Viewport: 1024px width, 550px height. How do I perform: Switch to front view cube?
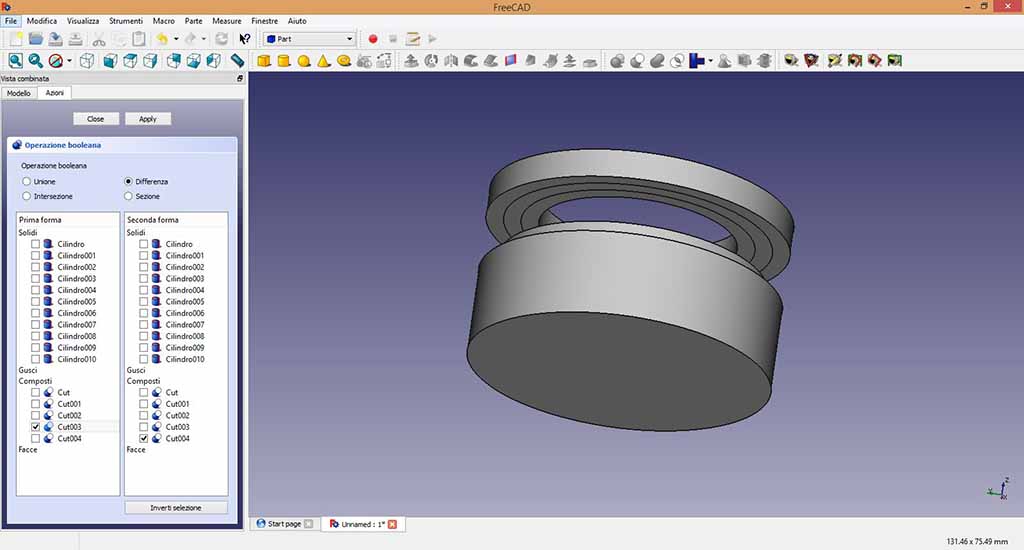(x=110, y=61)
